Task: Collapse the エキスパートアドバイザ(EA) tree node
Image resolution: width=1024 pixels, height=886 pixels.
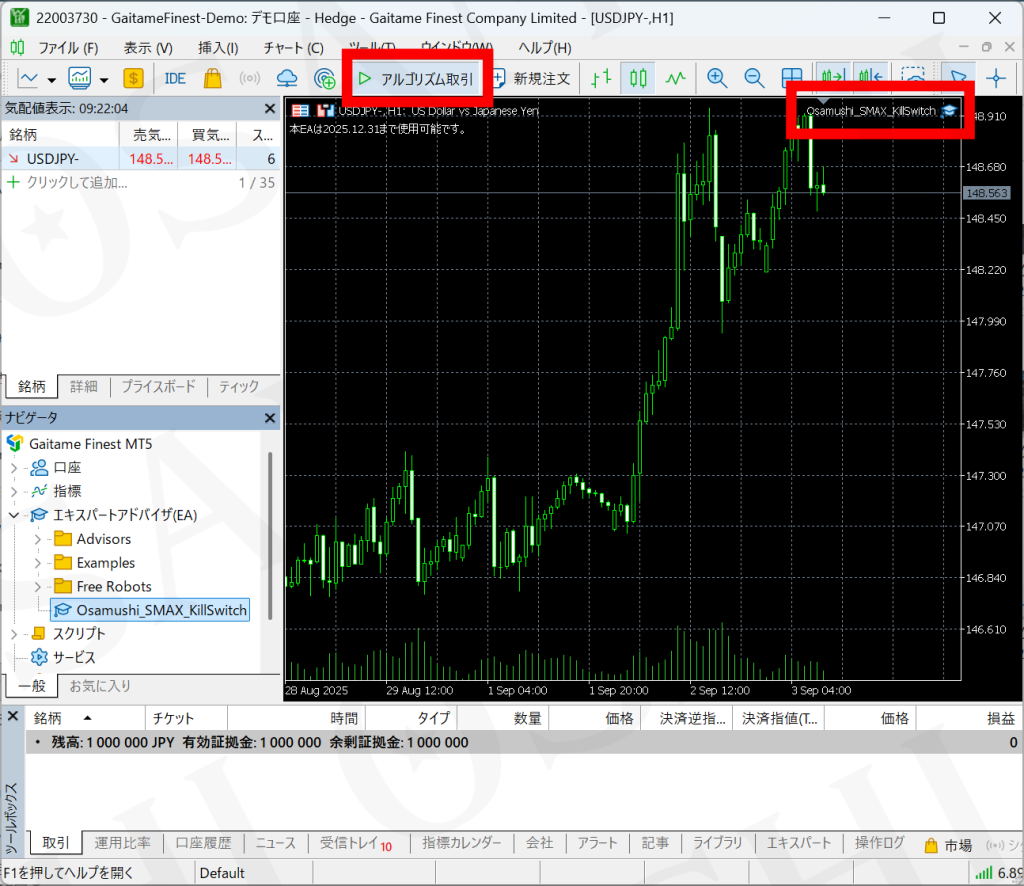Action: click(14, 515)
